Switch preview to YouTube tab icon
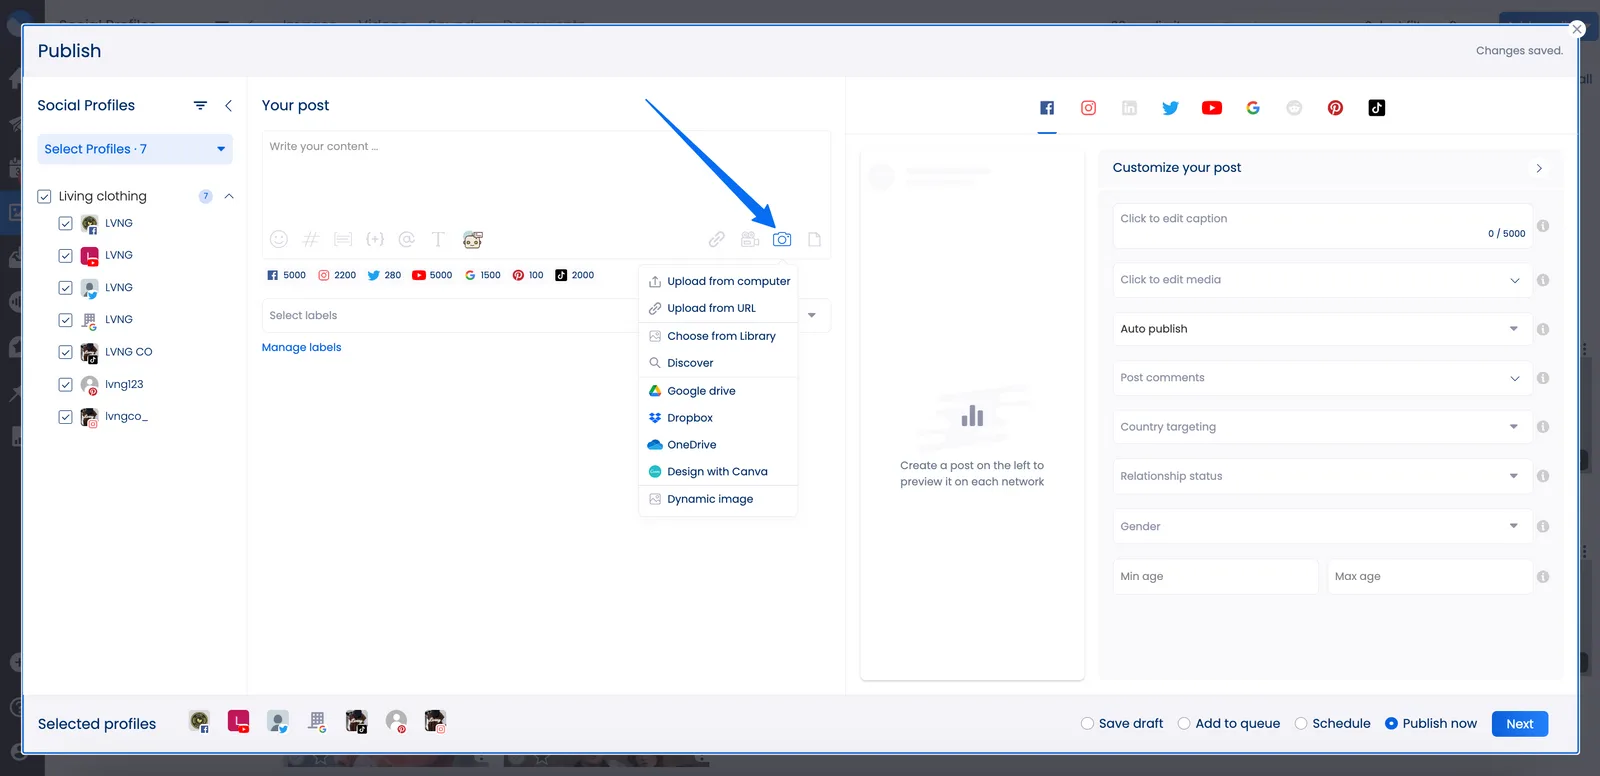The image size is (1600, 776). pos(1212,108)
